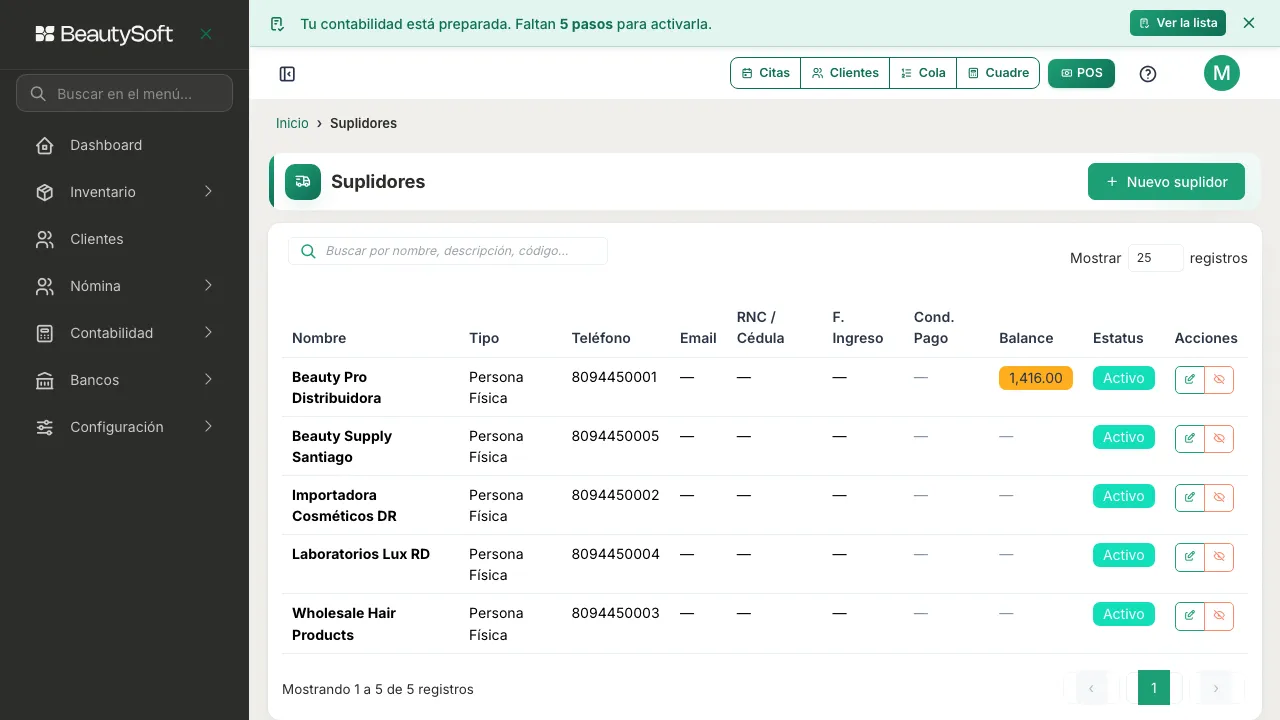This screenshot has height=720, width=1280.
Task: Deactivate Beauty Pro Distribuidora via eye-slash
Action: [x=1219, y=380]
